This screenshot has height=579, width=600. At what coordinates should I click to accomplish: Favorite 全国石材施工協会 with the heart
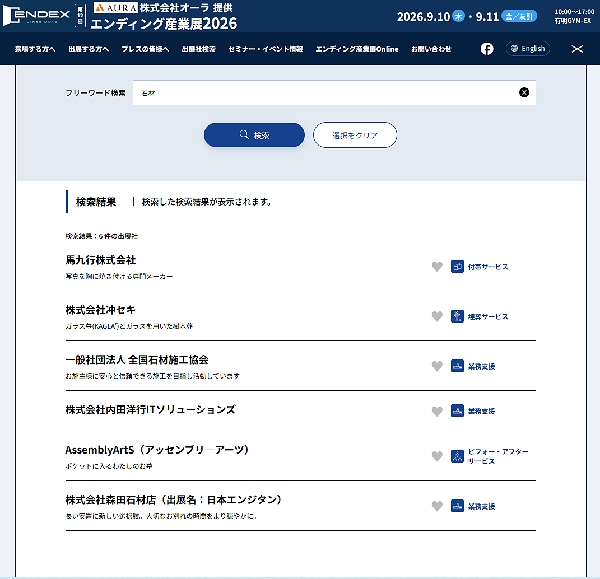tap(437, 366)
